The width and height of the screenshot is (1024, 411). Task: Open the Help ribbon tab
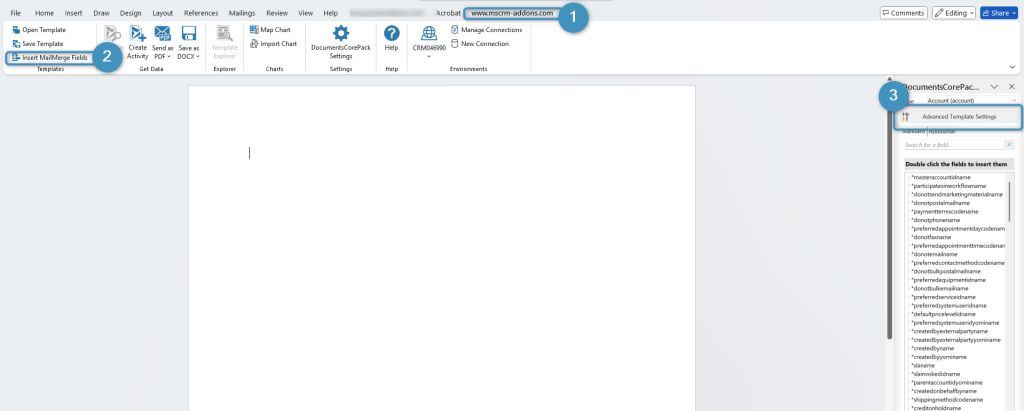[330, 13]
